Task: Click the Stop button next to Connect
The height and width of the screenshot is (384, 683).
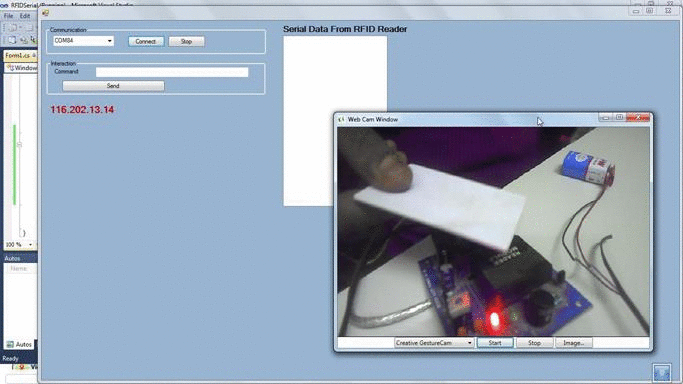Action: [x=186, y=41]
